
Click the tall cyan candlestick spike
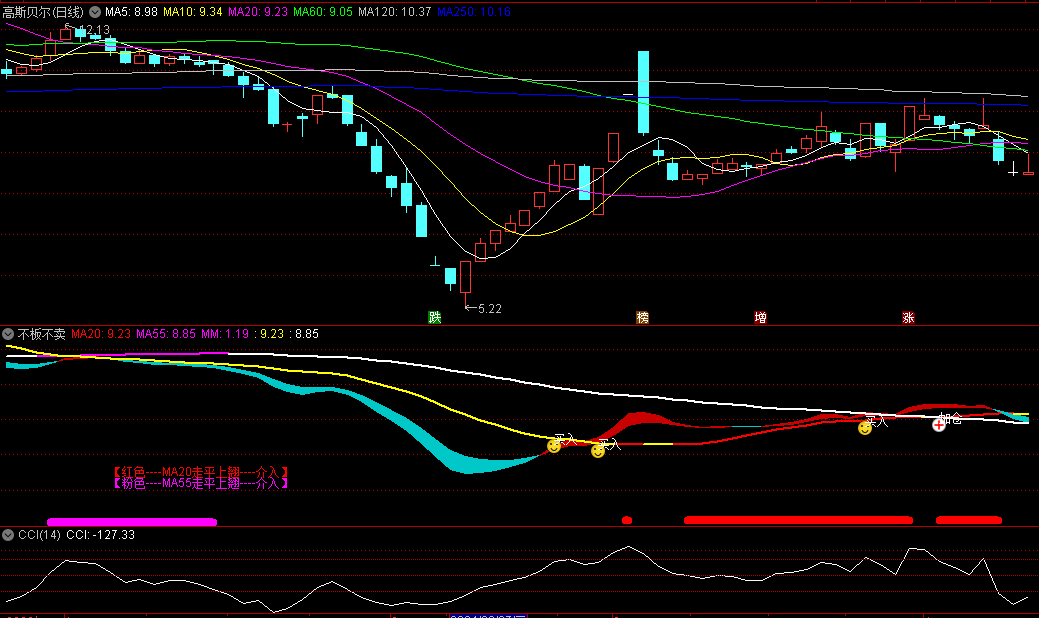tap(643, 92)
